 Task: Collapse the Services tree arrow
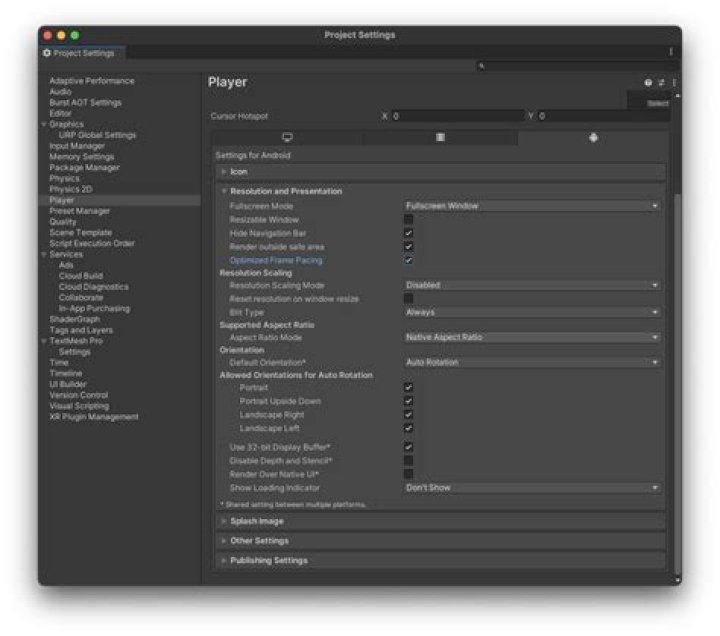pyautogui.click(x=44, y=254)
